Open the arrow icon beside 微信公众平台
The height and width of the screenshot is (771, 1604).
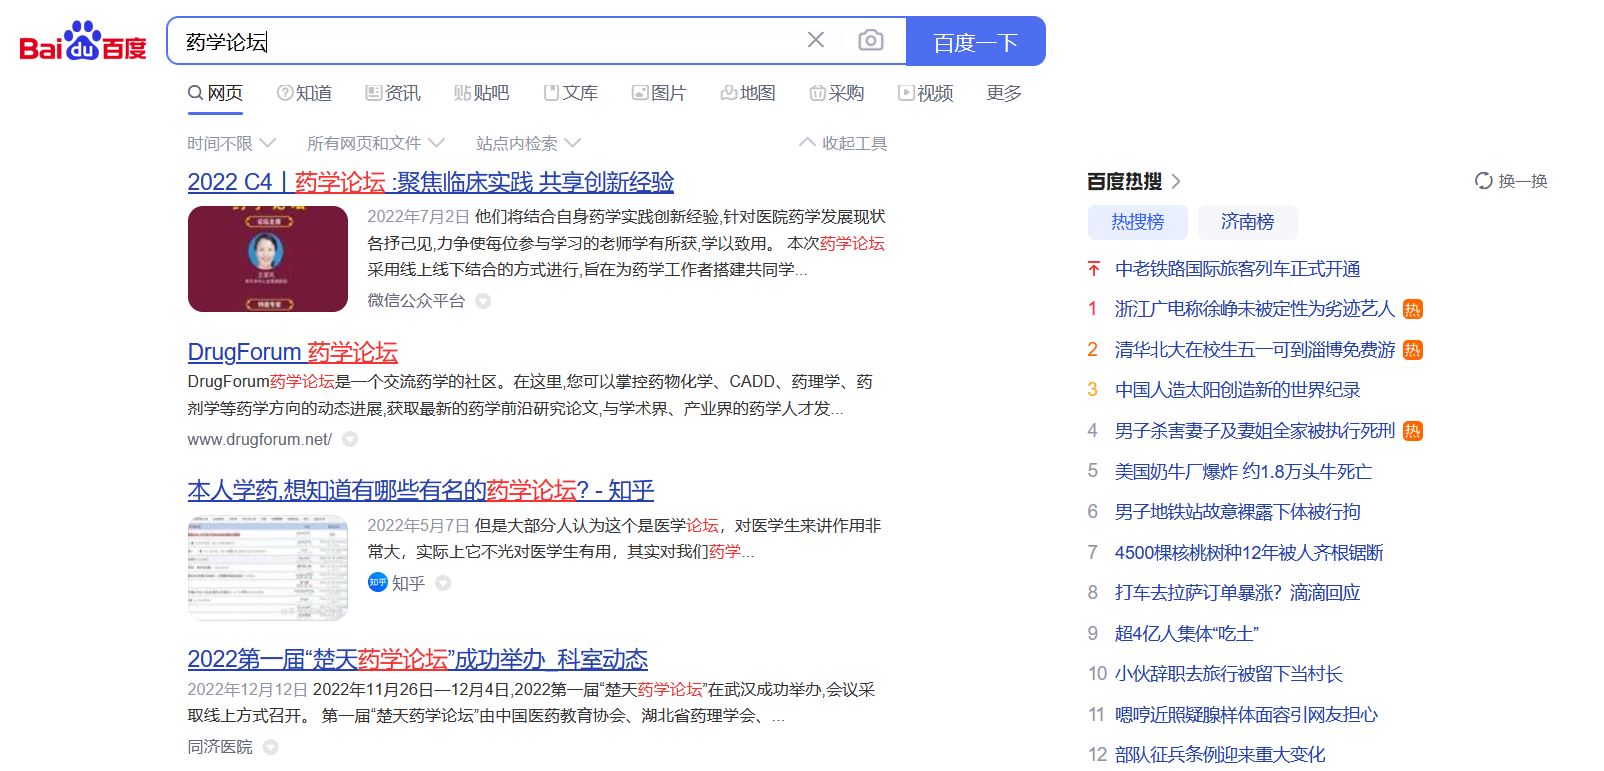tap(483, 301)
